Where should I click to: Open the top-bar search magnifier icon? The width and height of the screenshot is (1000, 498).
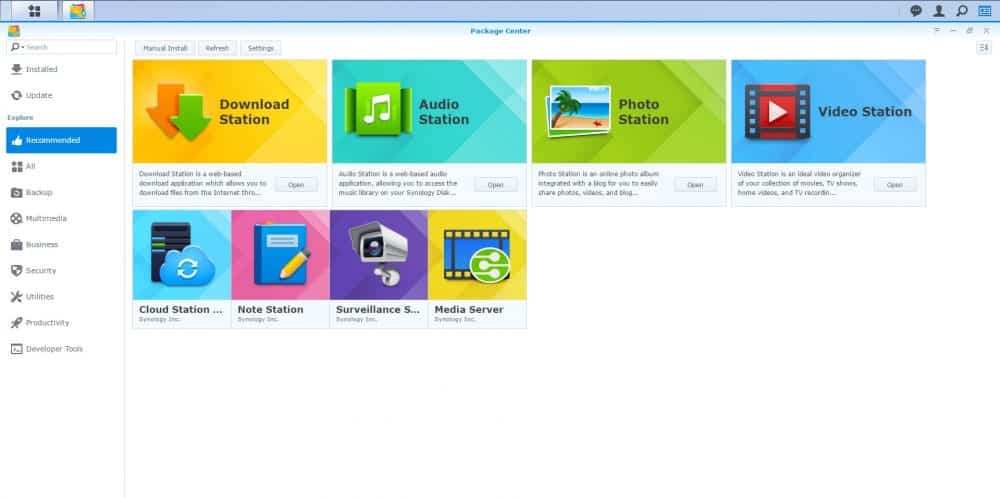coord(962,11)
